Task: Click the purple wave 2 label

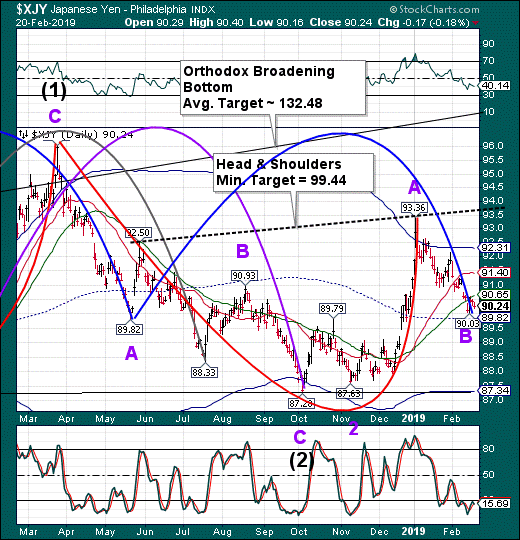Action: (x=354, y=429)
